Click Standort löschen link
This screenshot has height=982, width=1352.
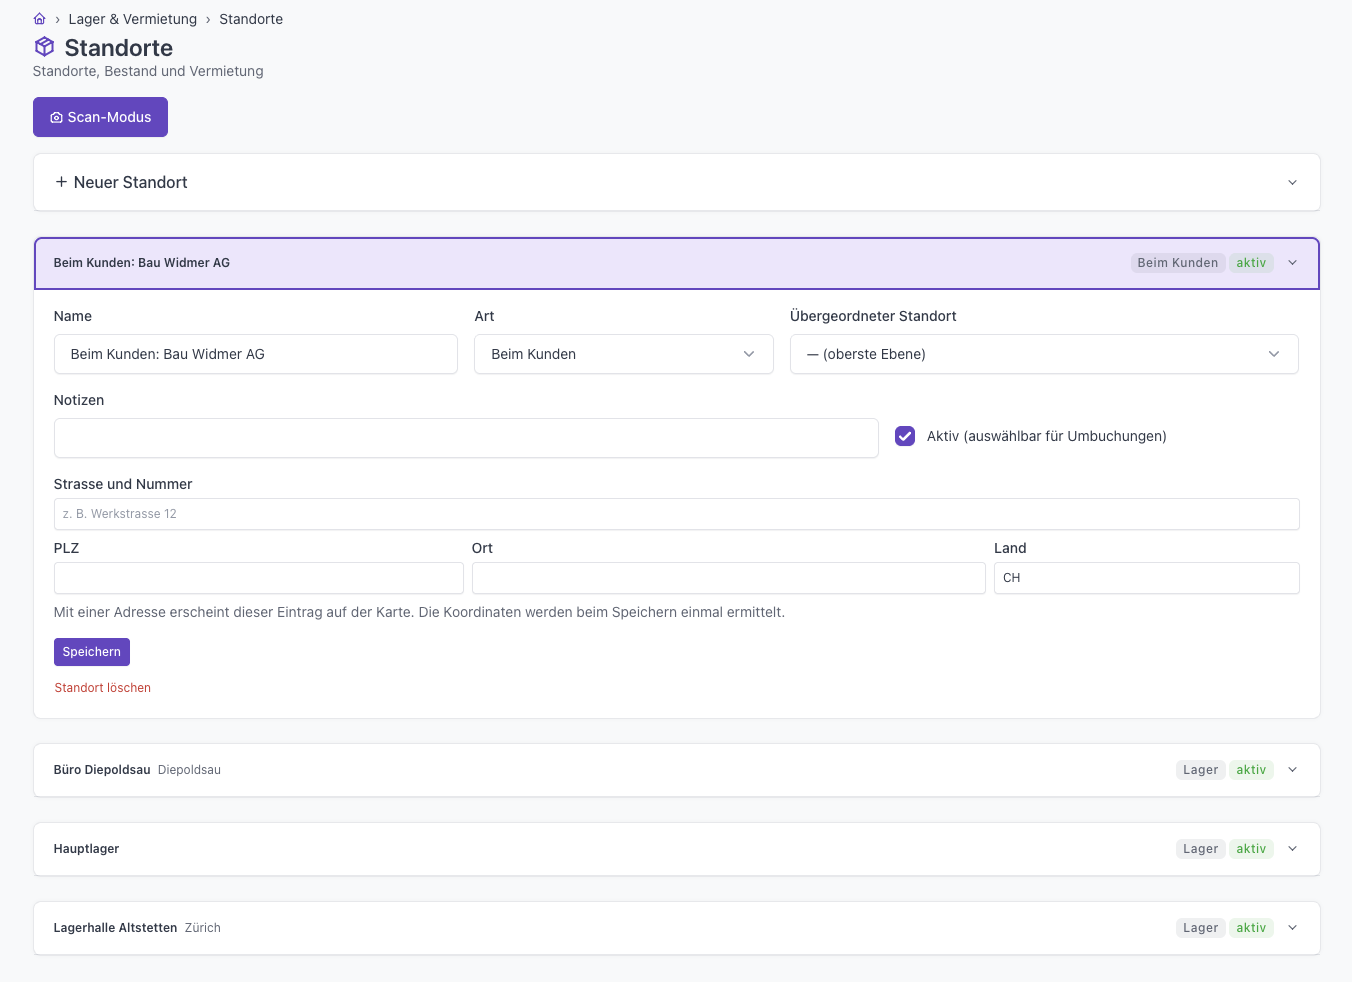pyautogui.click(x=103, y=688)
